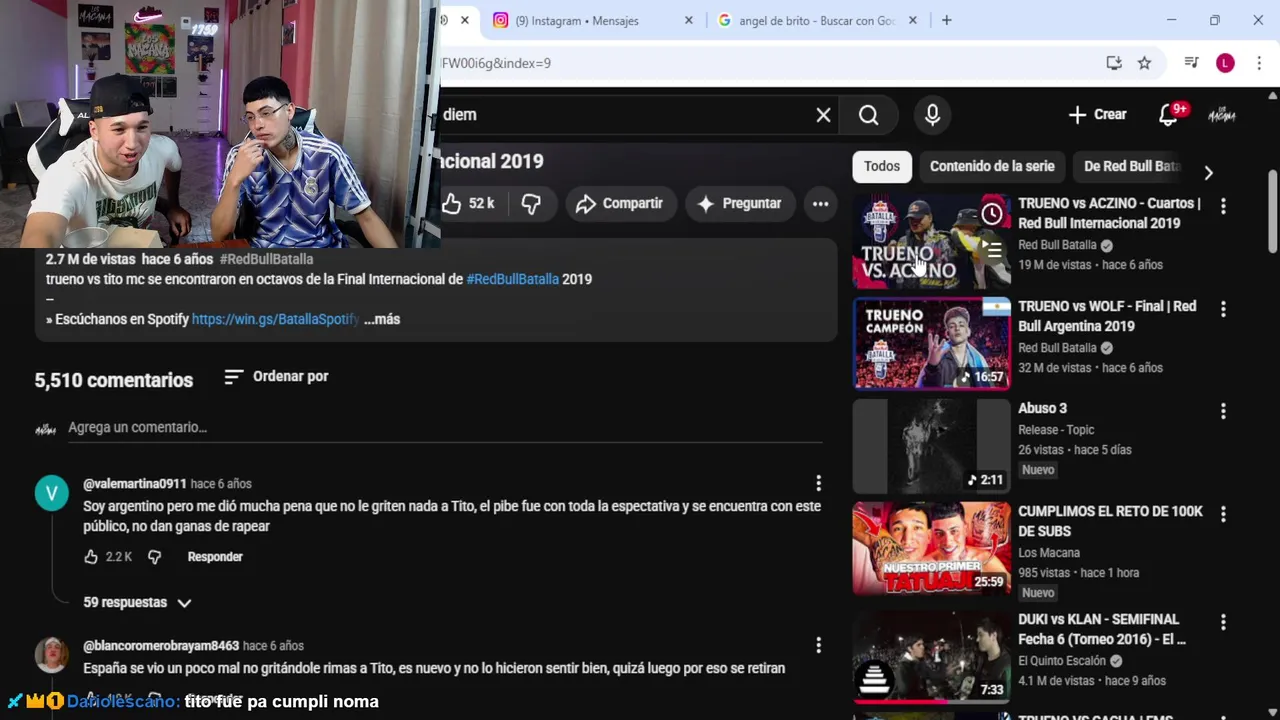Open the win.gs/BatallaSpotify link
Image resolution: width=1280 pixels, height=720 pixels.
click(275, 319)
